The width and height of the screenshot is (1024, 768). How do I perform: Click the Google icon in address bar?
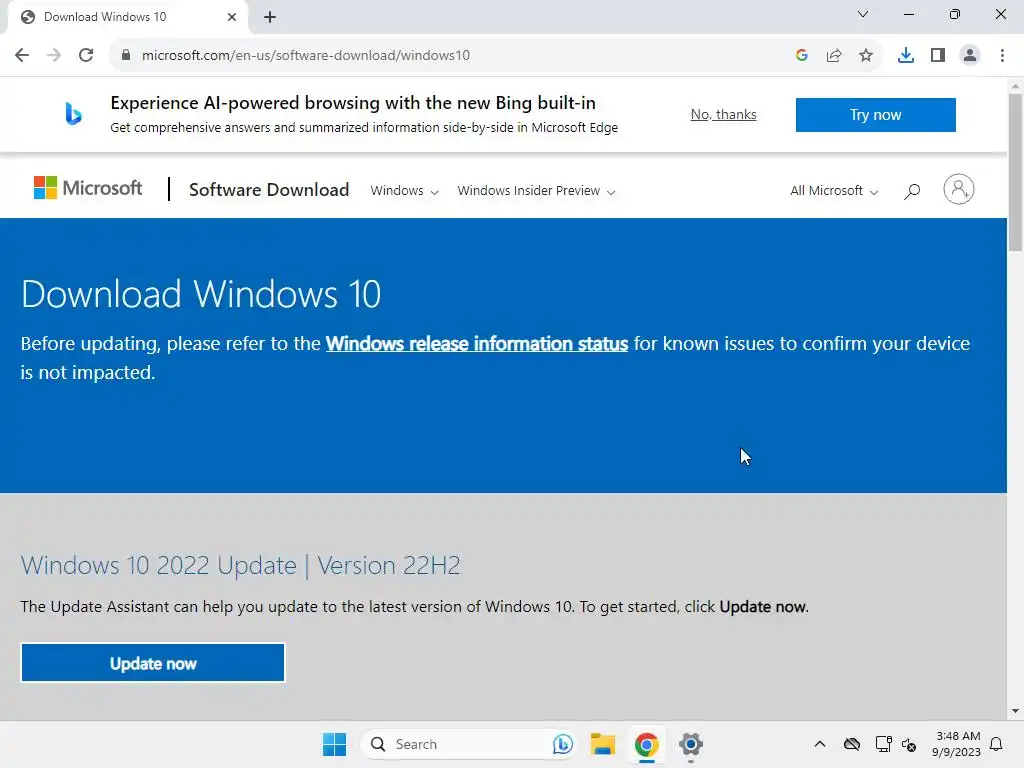[802, 55]
